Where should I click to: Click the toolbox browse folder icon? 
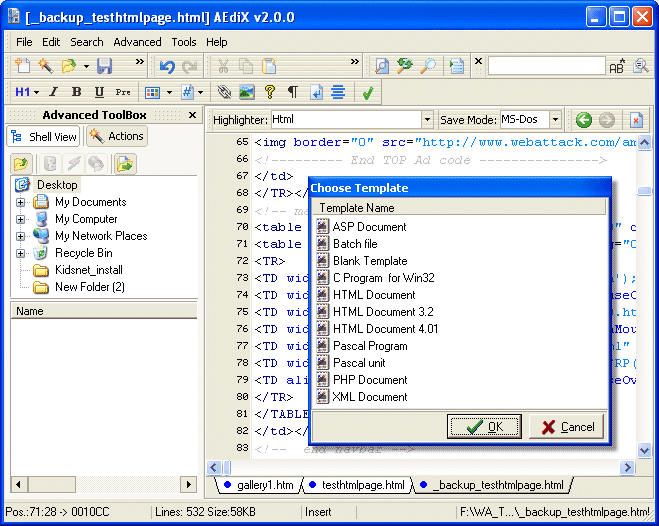[x=21, y=164]
